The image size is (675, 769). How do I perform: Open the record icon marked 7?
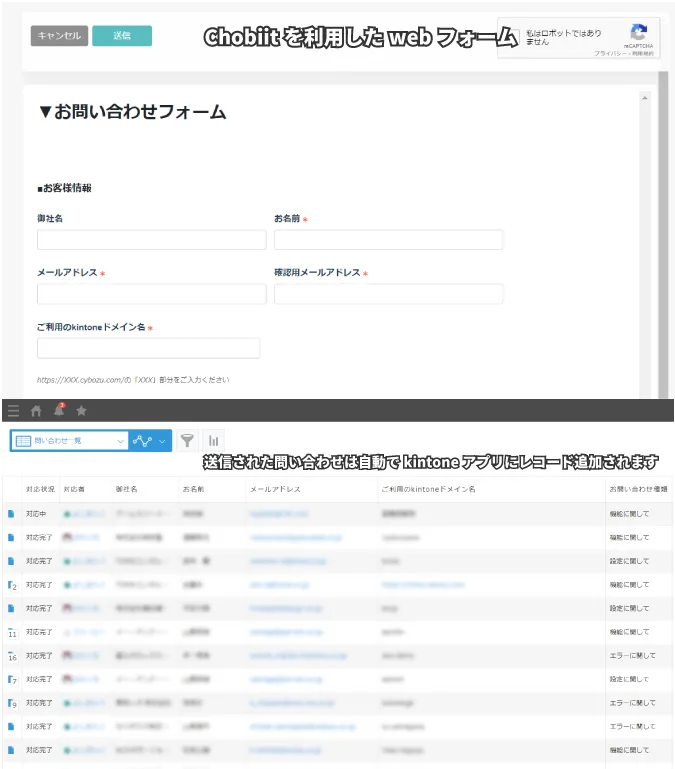pos(12,680)
